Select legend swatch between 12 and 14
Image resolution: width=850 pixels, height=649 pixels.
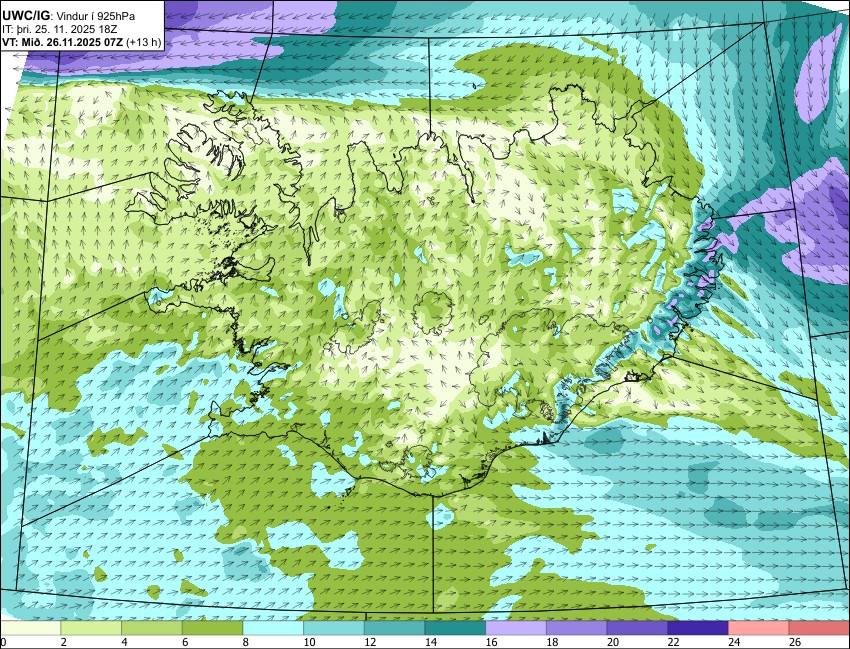395,628
